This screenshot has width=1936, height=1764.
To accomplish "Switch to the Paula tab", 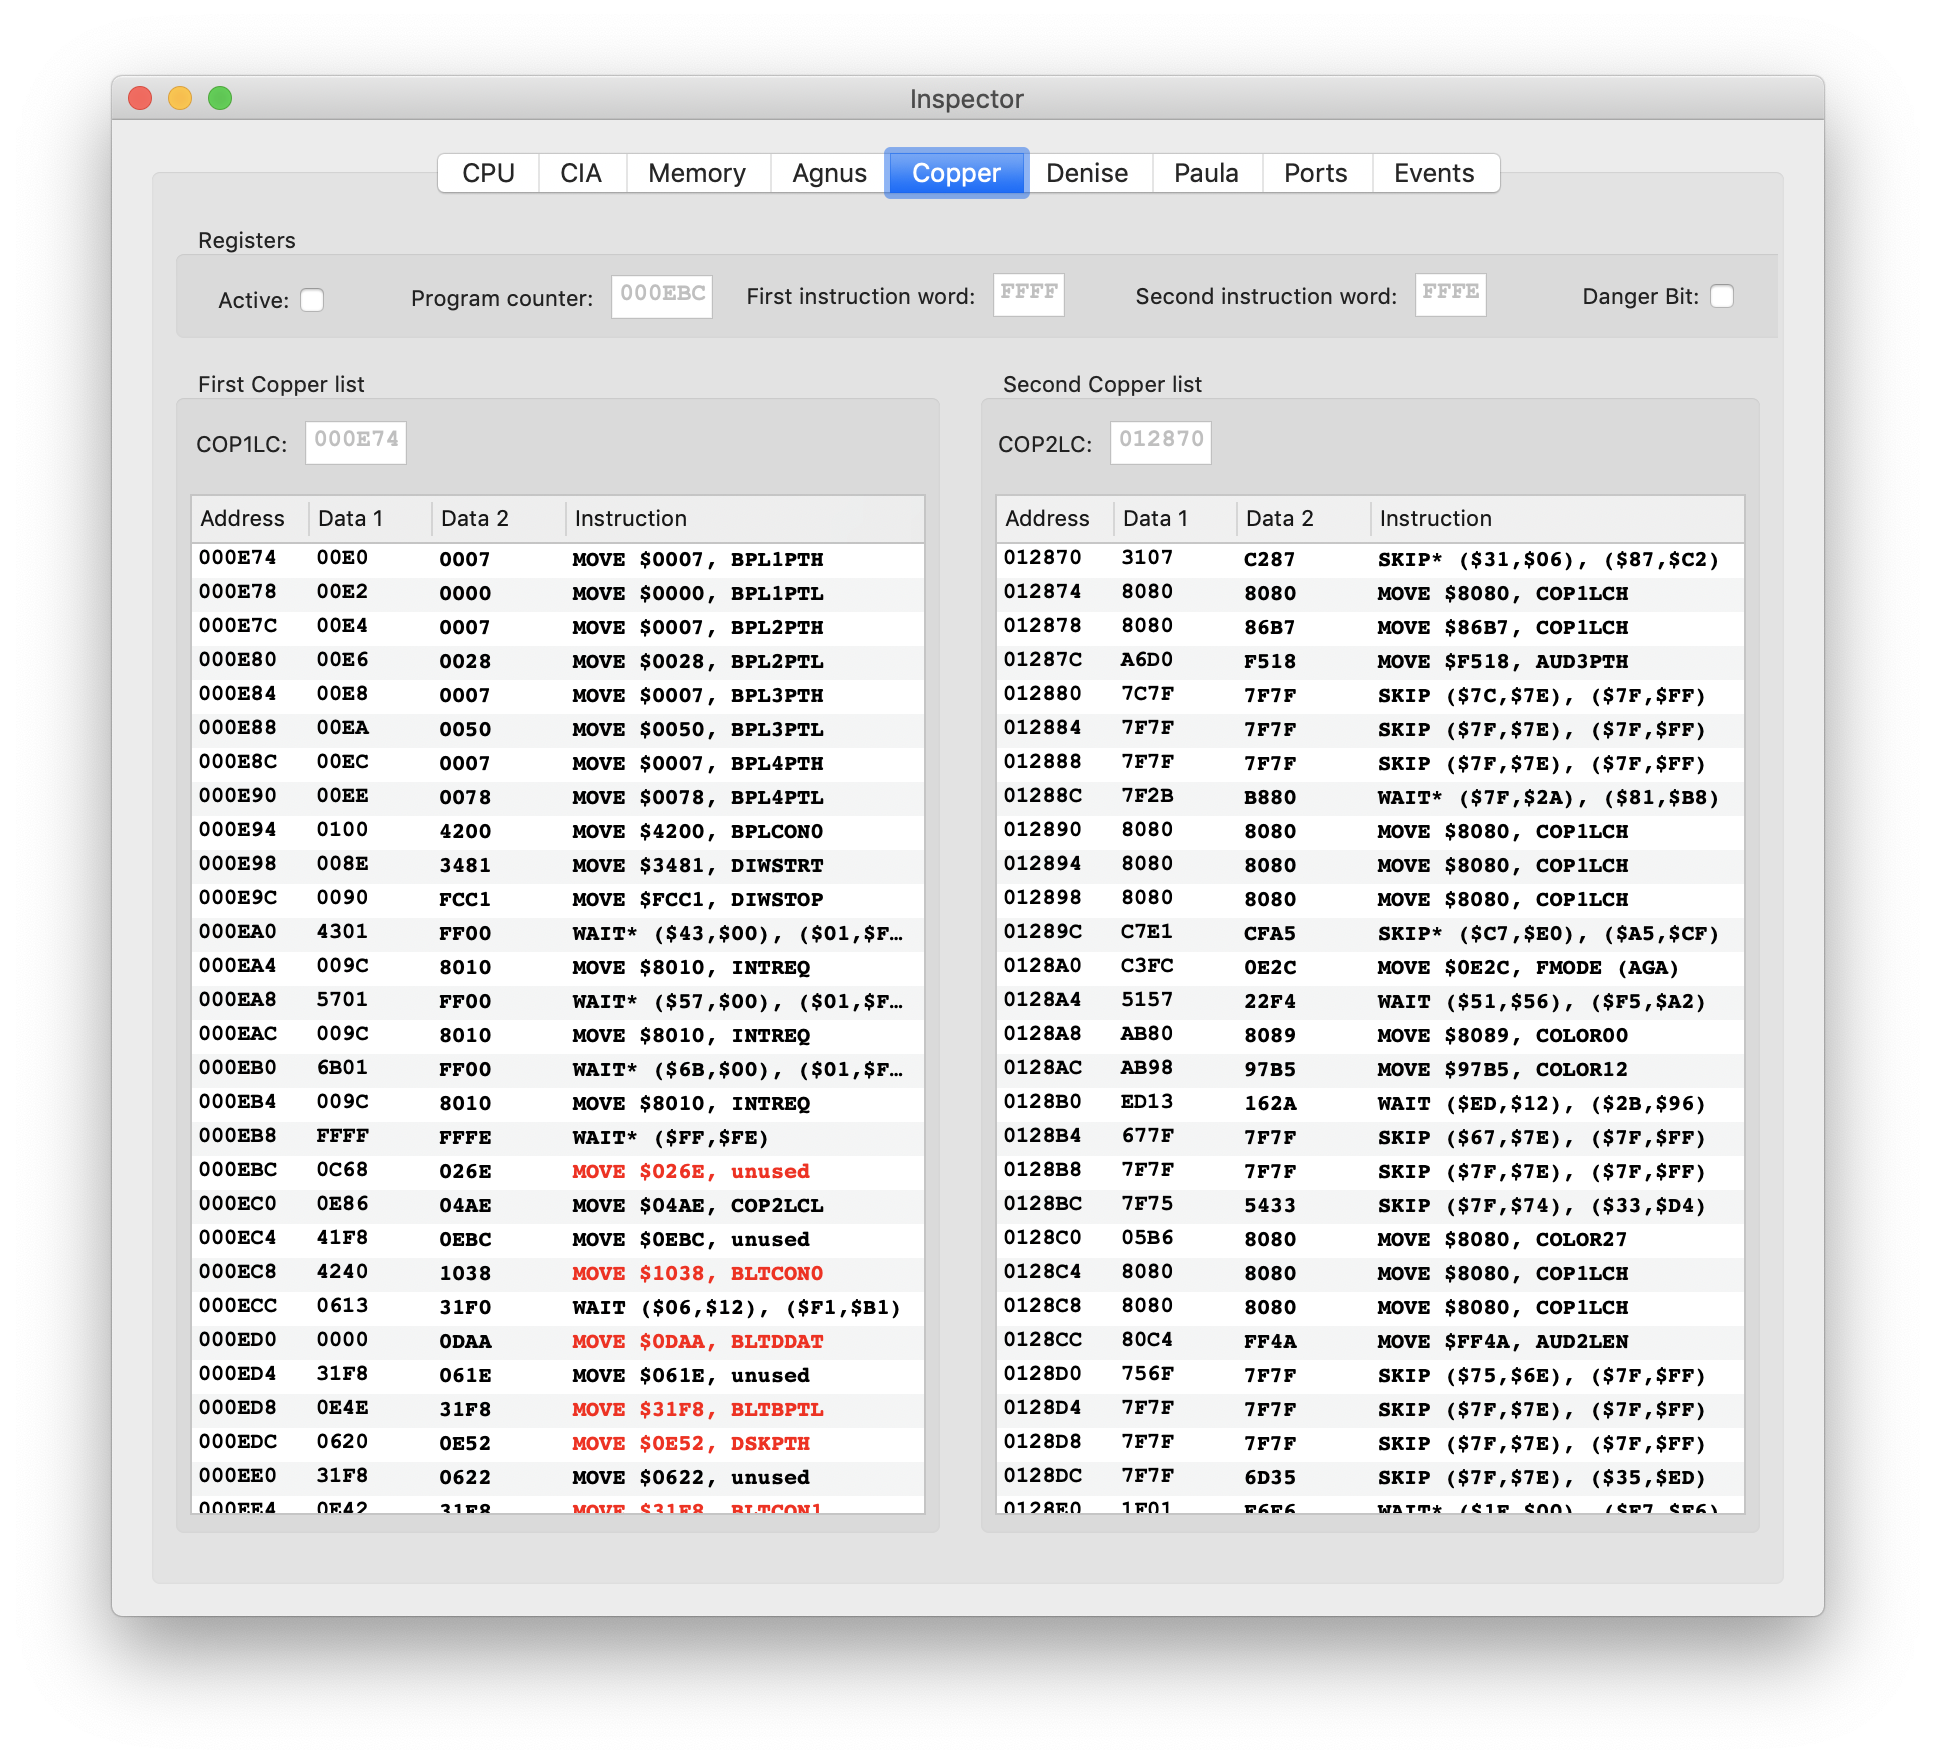I will 1206,173.
